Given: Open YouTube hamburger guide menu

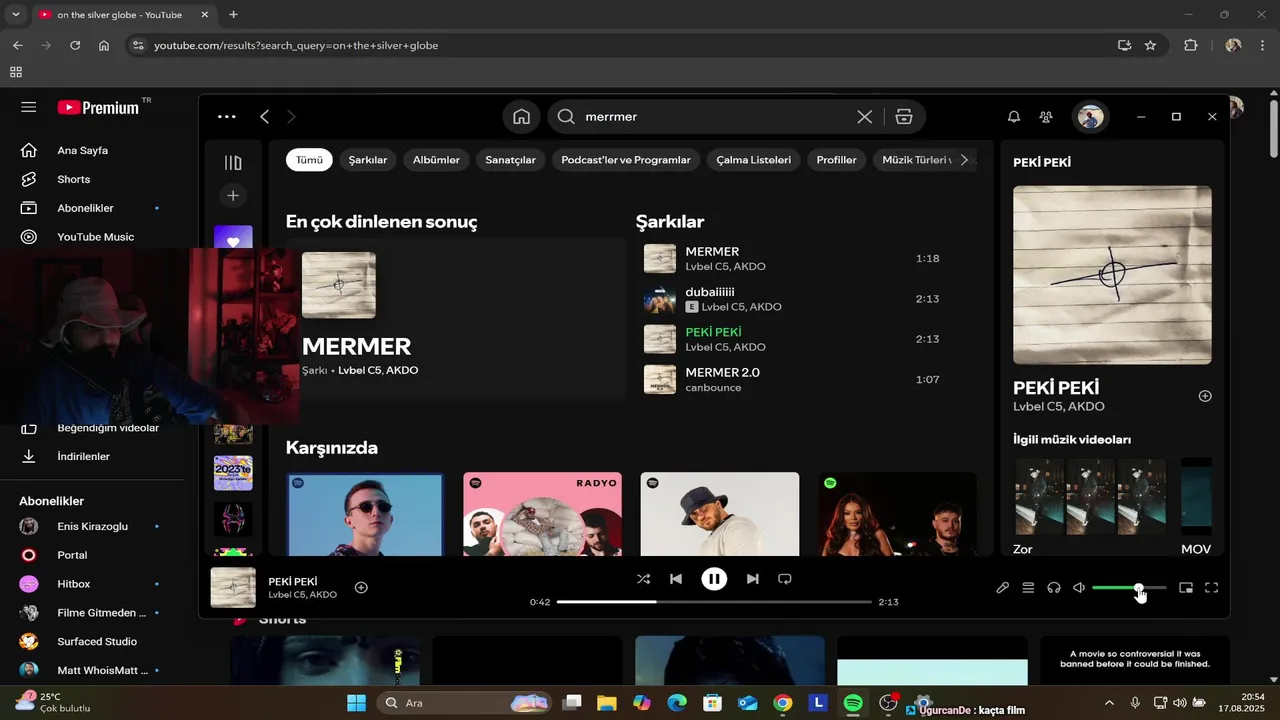Looking at the screenshot, I should point(28,107).
